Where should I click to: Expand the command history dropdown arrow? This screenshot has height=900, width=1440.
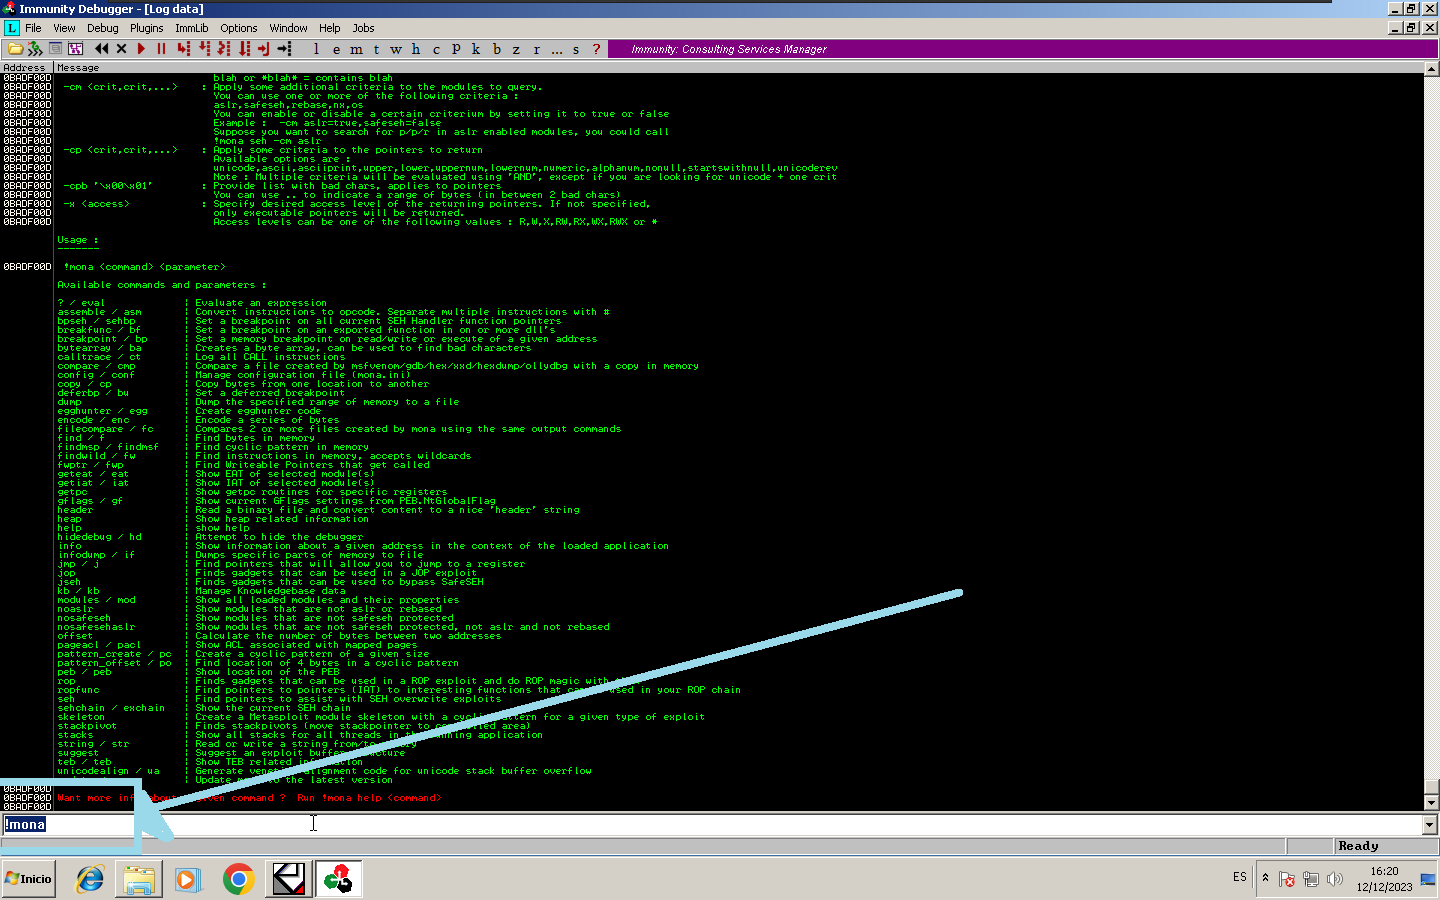point(1430,825)
